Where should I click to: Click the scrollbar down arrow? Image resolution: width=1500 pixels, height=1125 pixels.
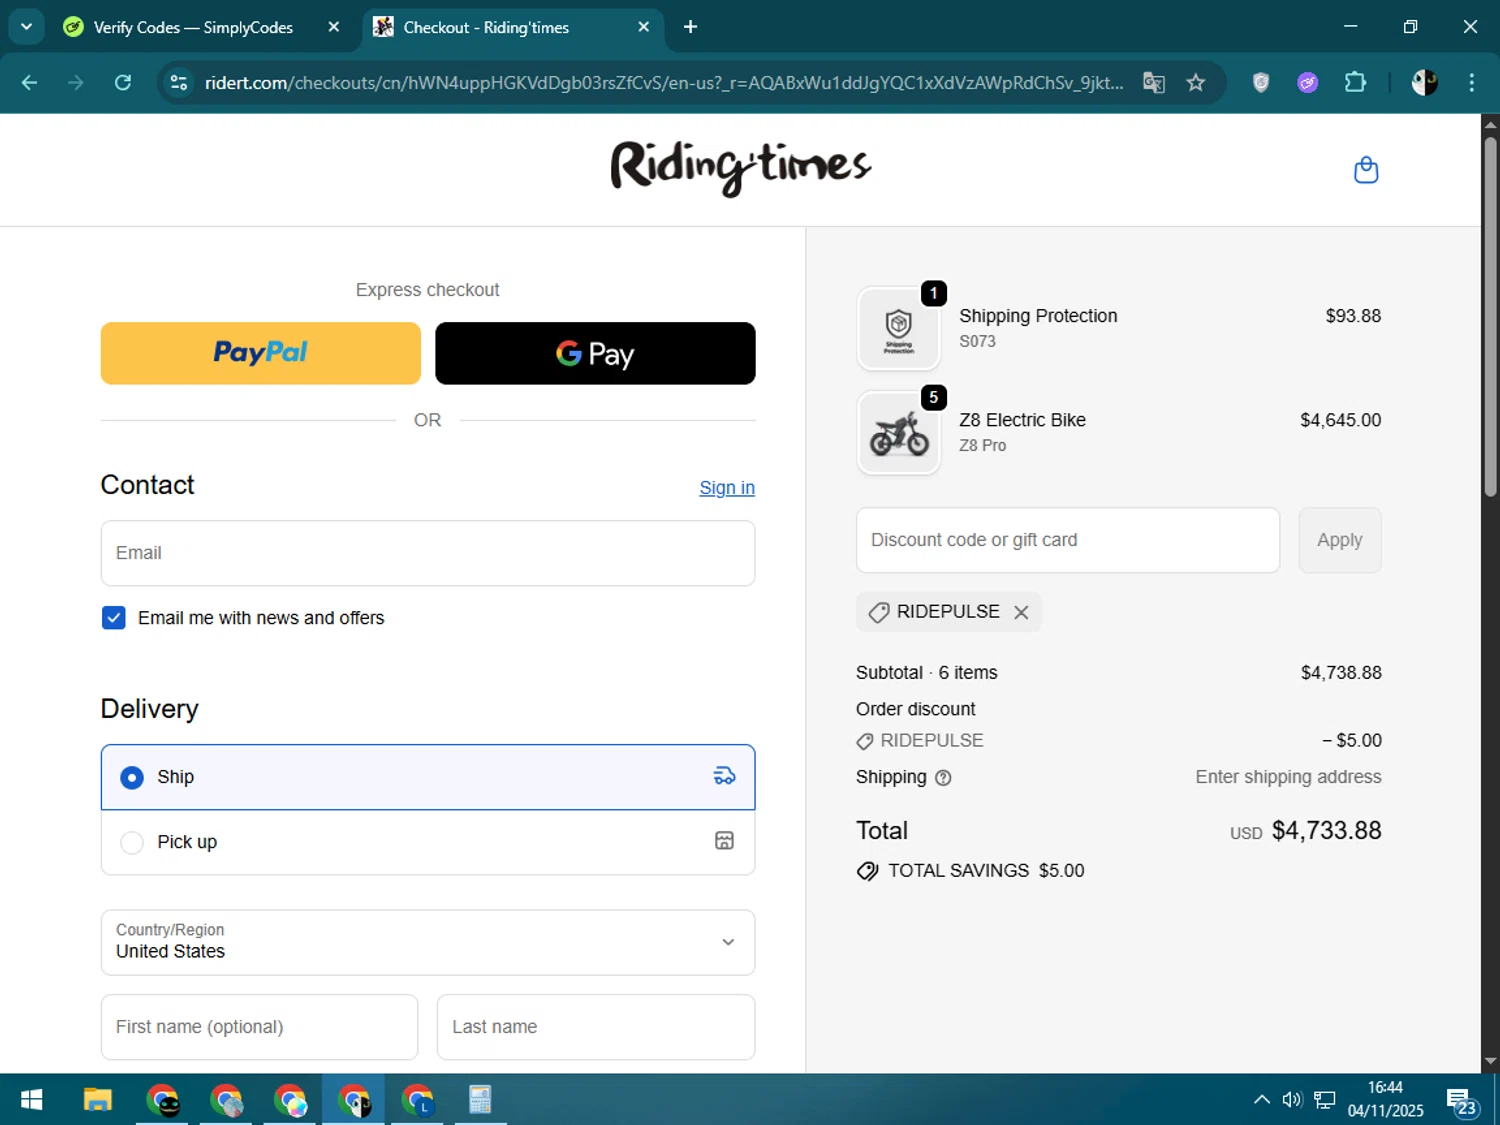[1490, 1062]
